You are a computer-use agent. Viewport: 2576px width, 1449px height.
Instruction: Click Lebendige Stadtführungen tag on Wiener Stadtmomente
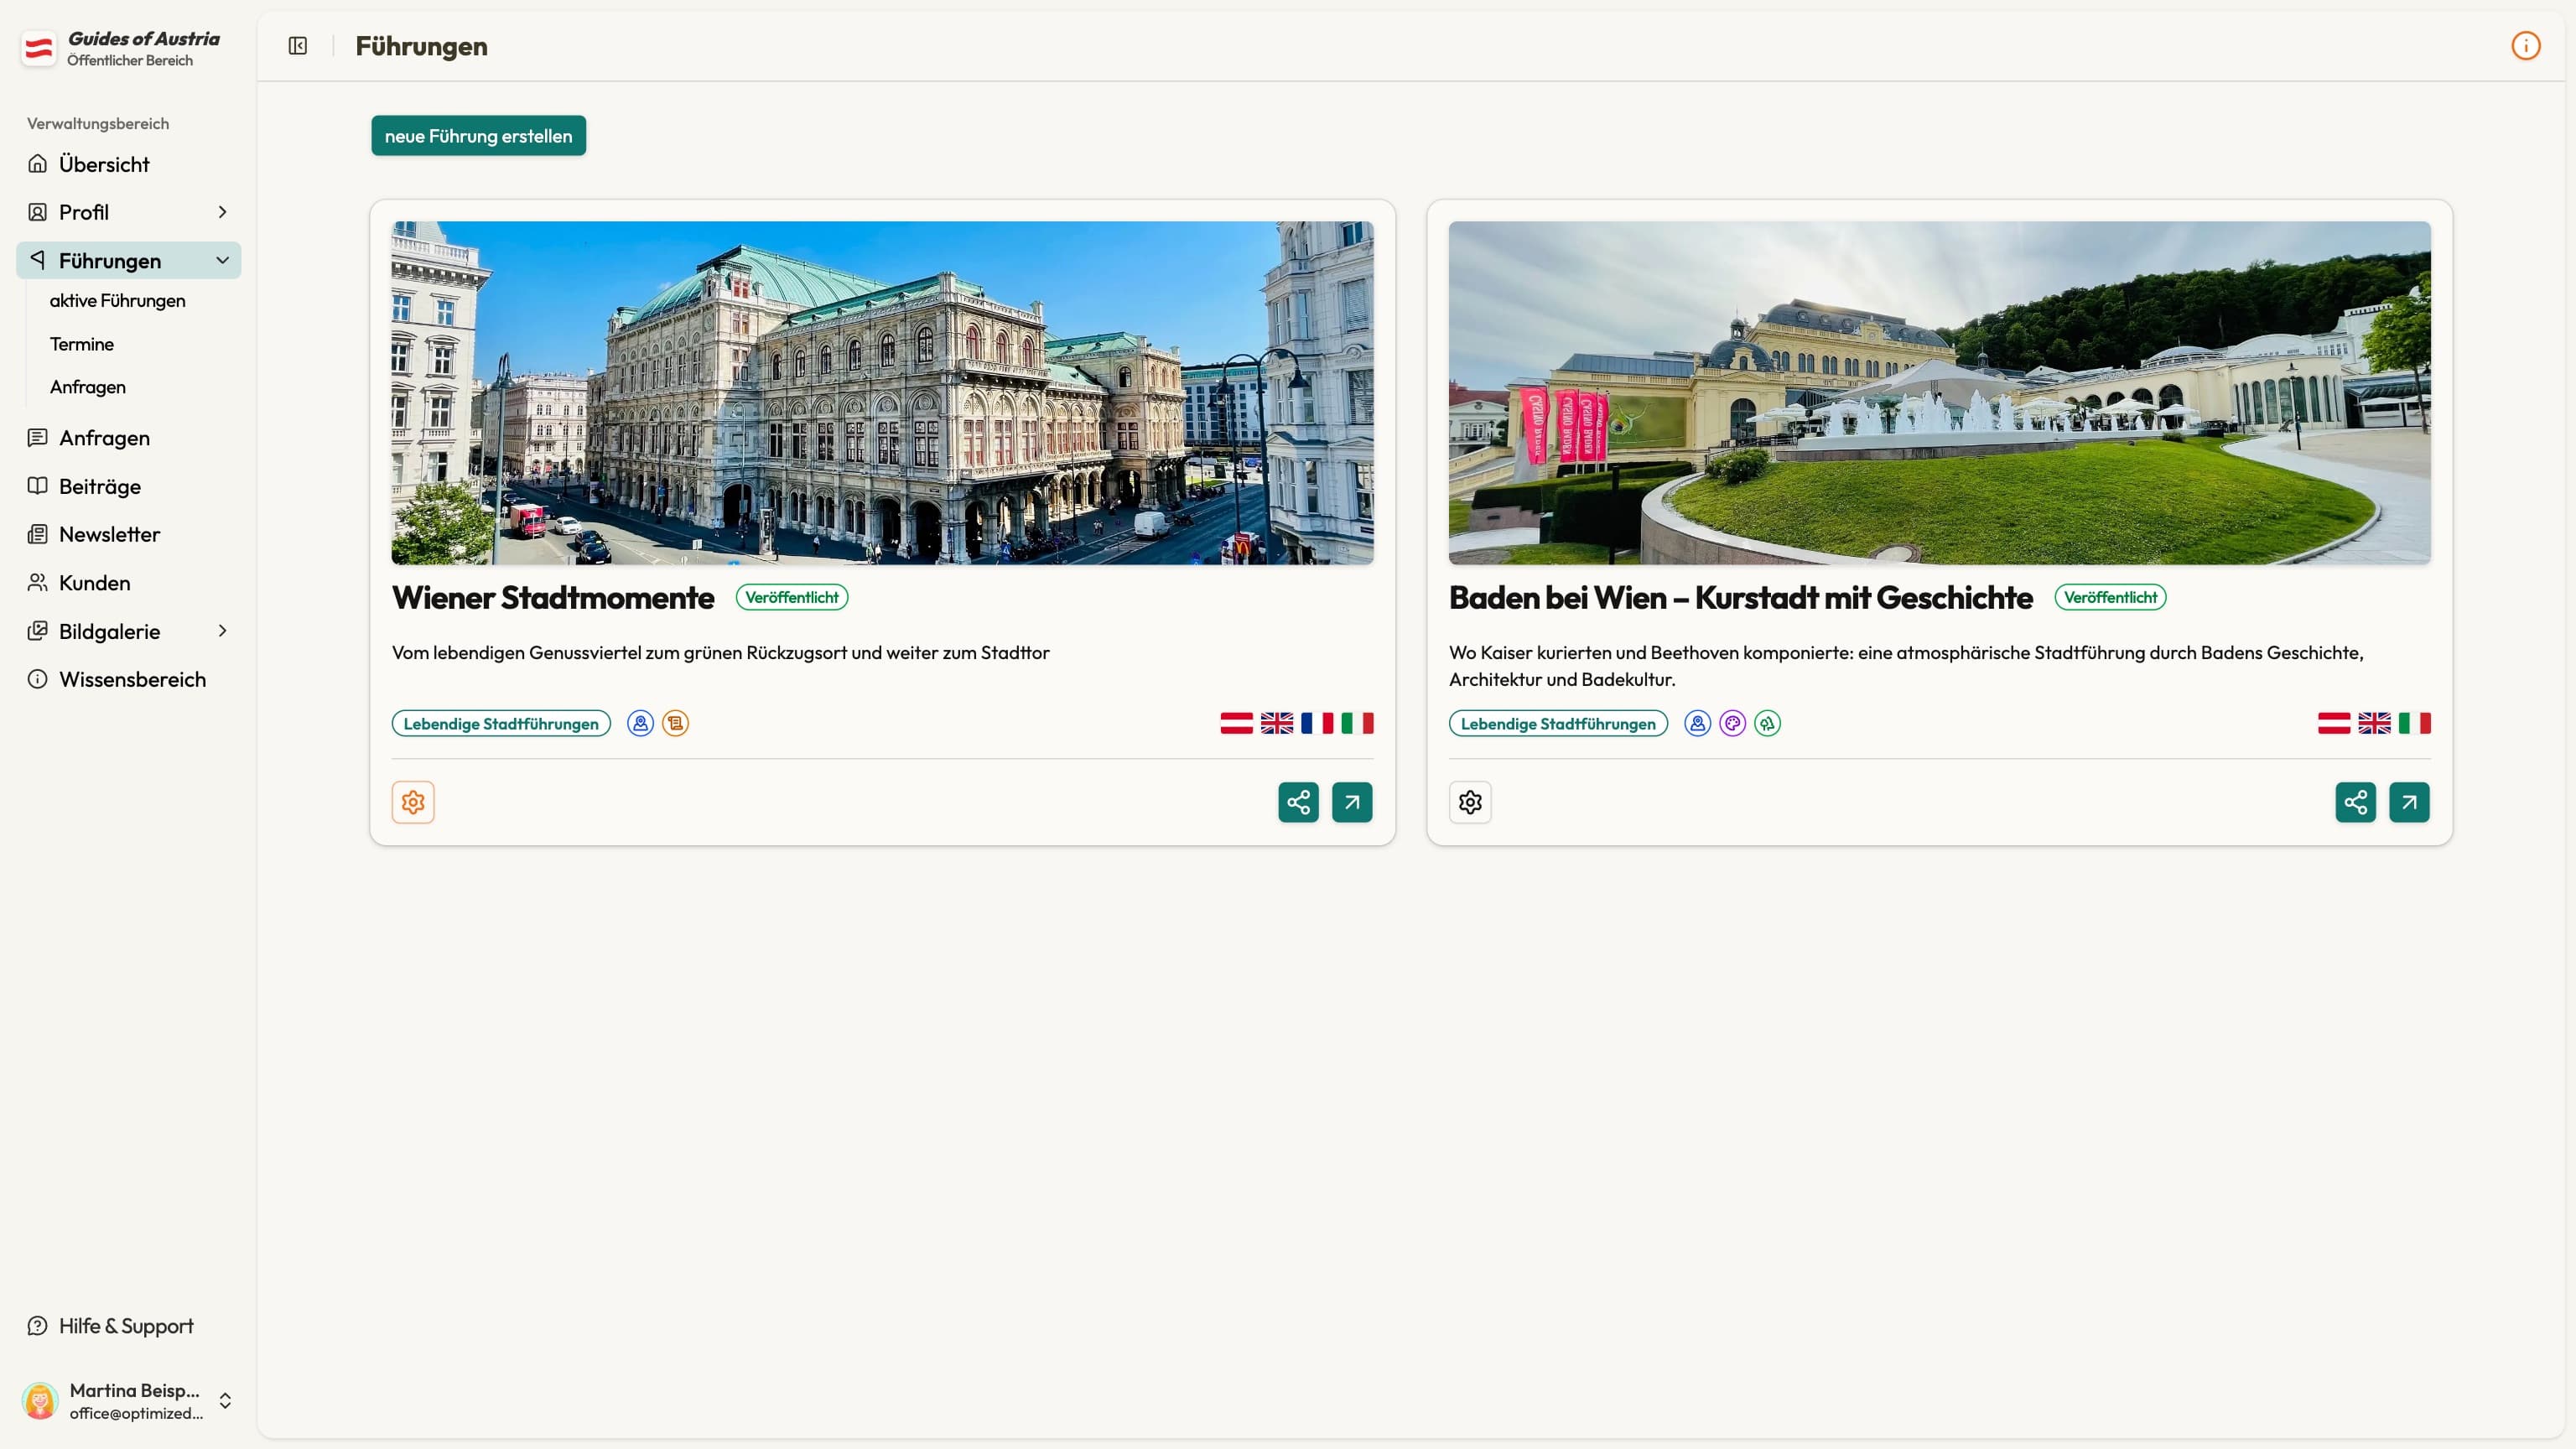click(501, 723)
